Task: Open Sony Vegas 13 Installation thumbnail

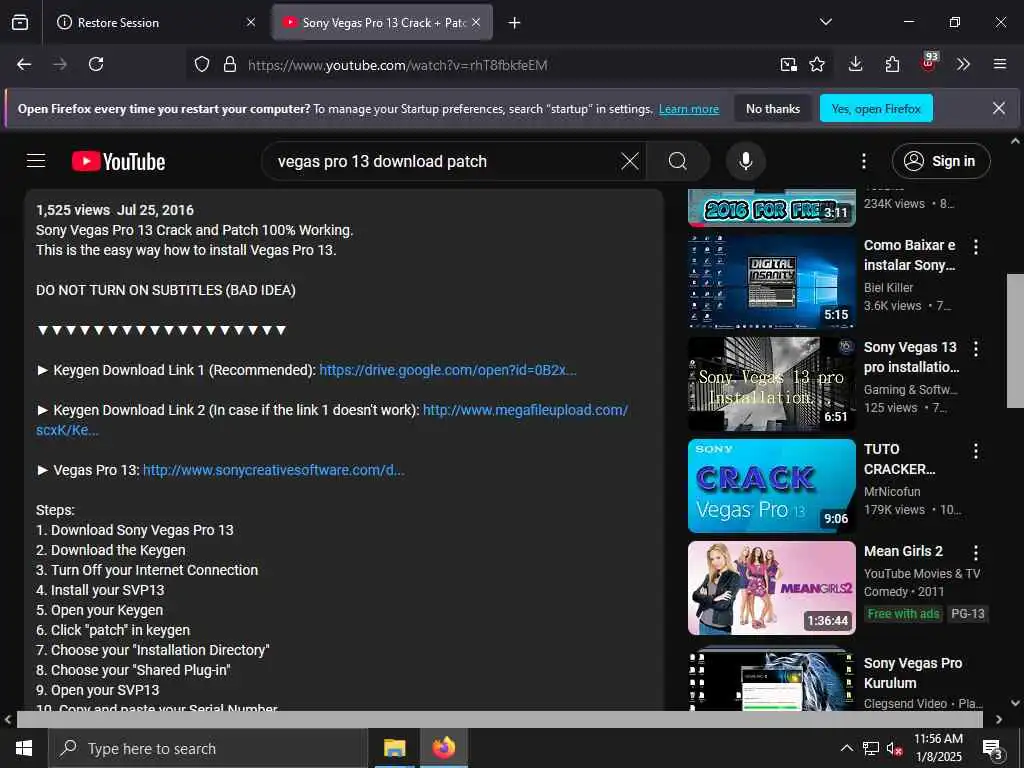Action: [771, 384]
